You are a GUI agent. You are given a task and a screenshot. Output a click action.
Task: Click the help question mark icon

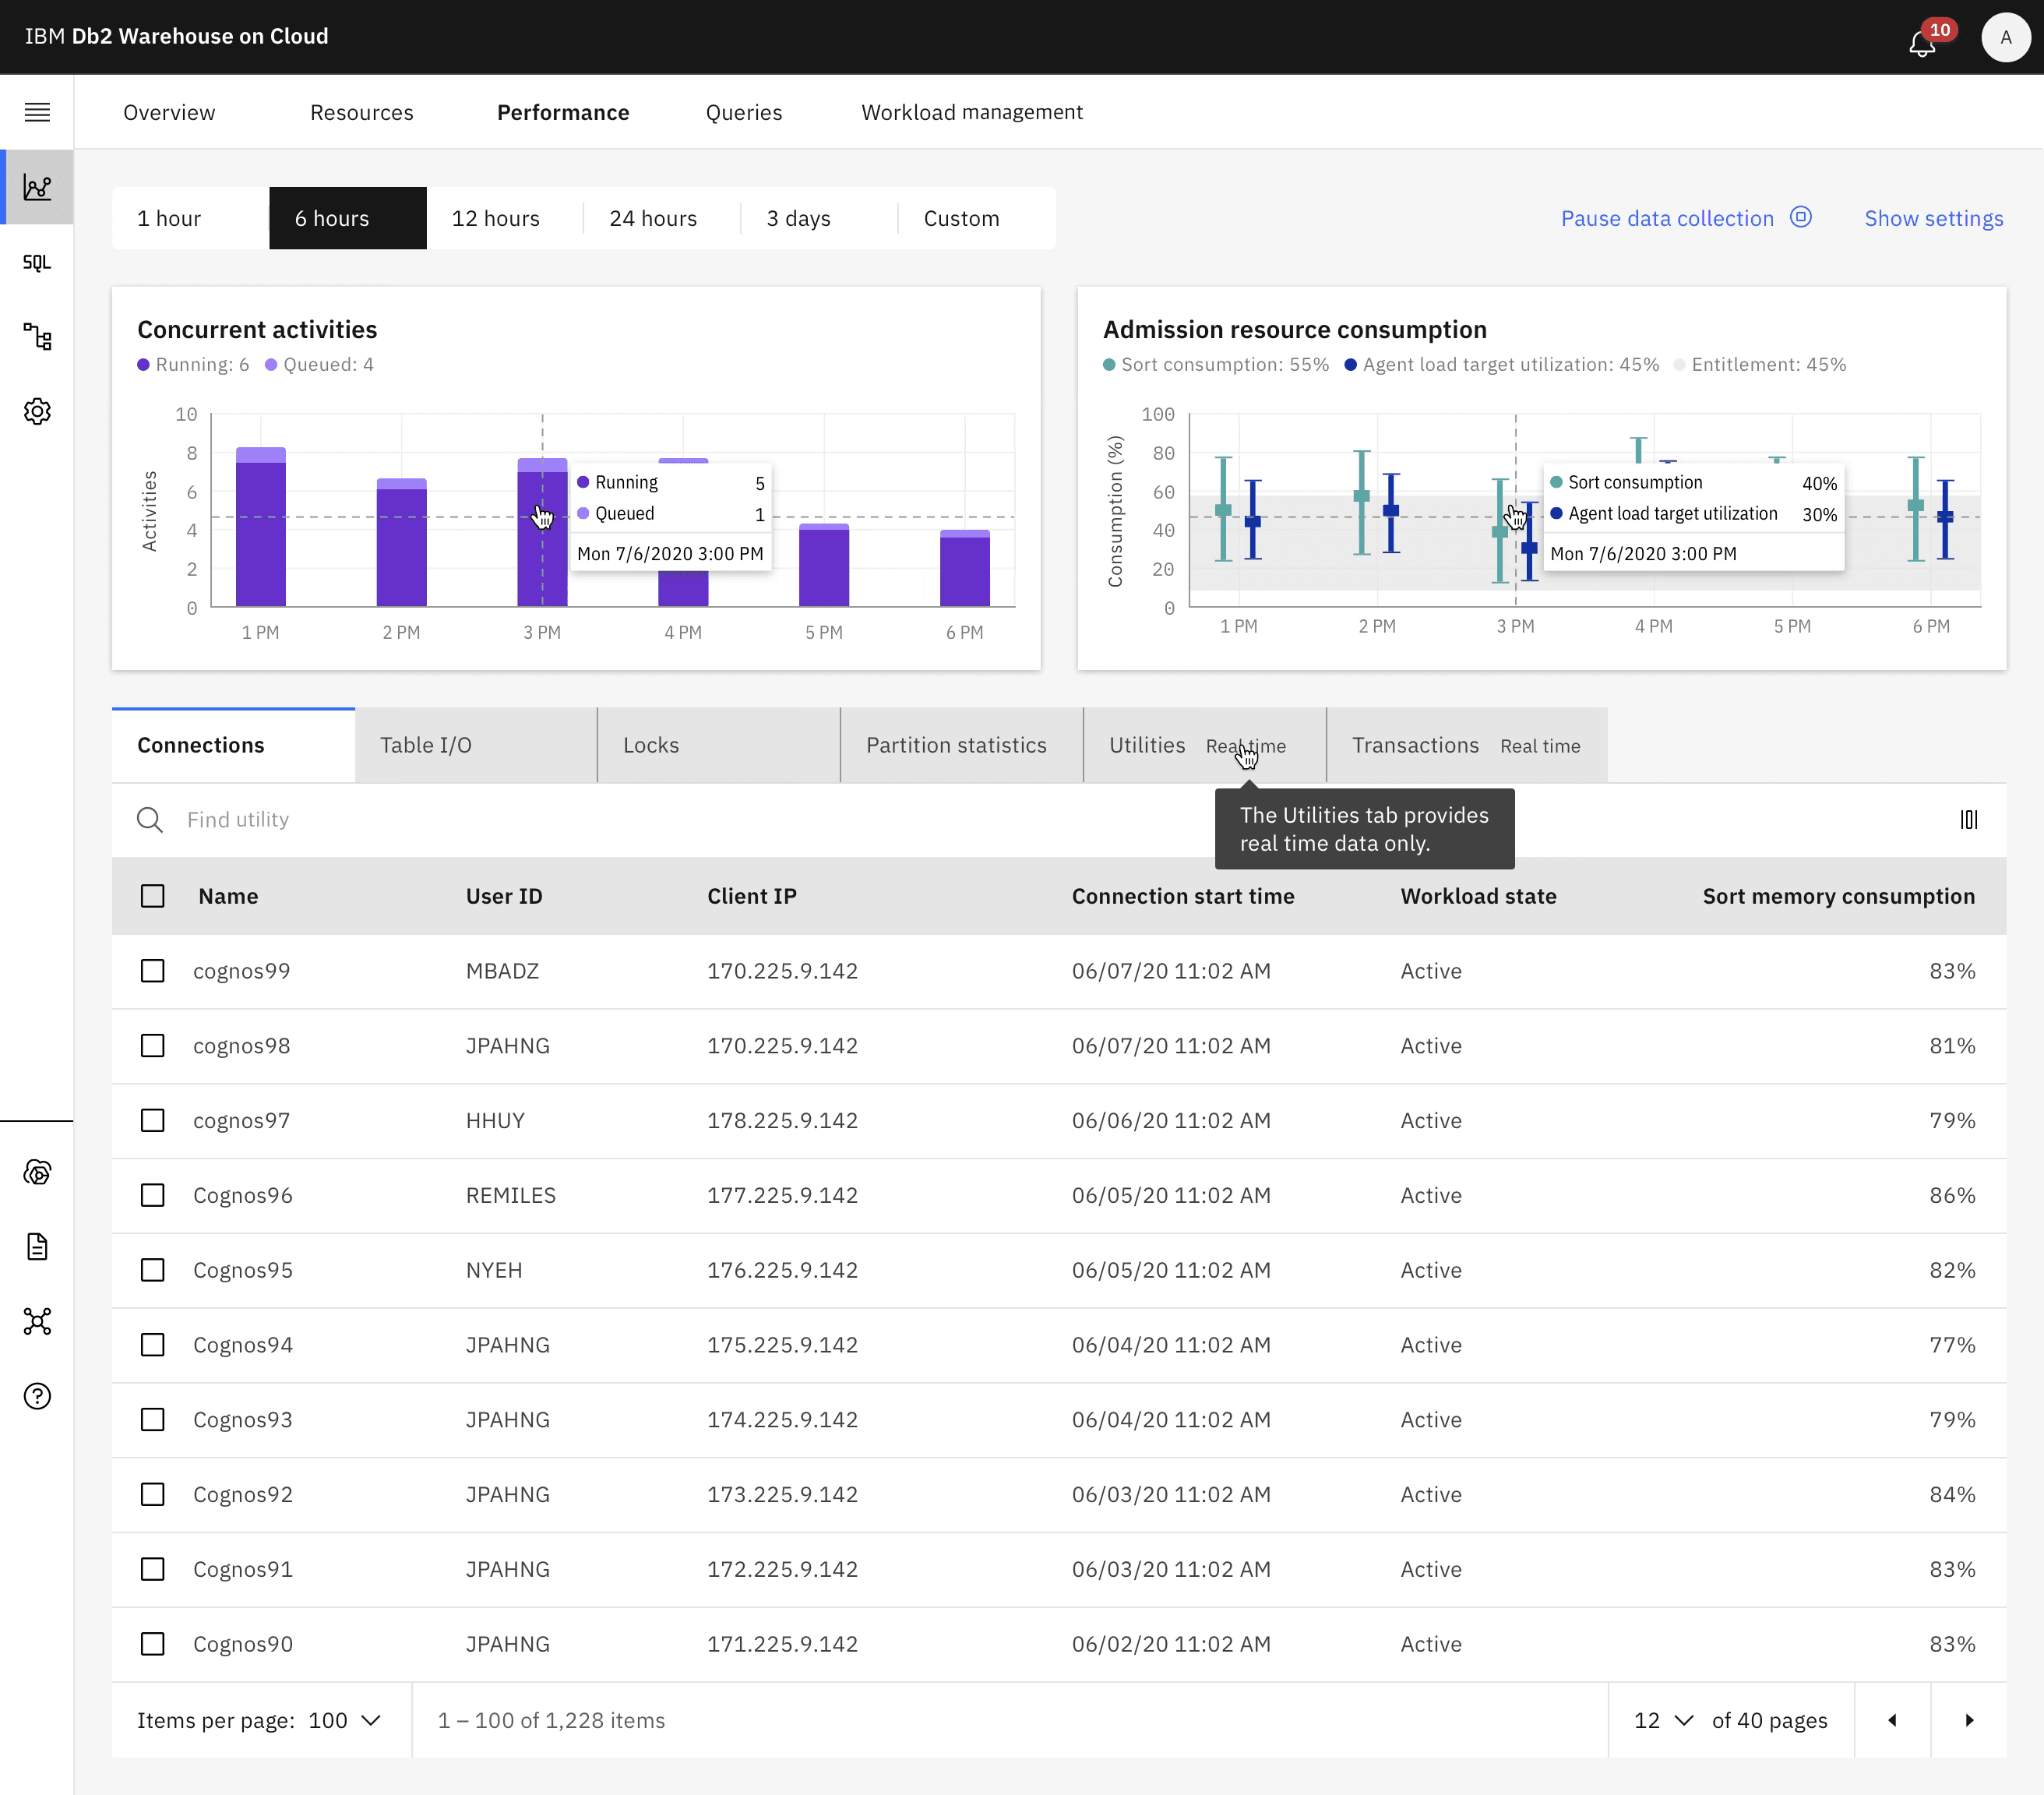point(37,1396)
